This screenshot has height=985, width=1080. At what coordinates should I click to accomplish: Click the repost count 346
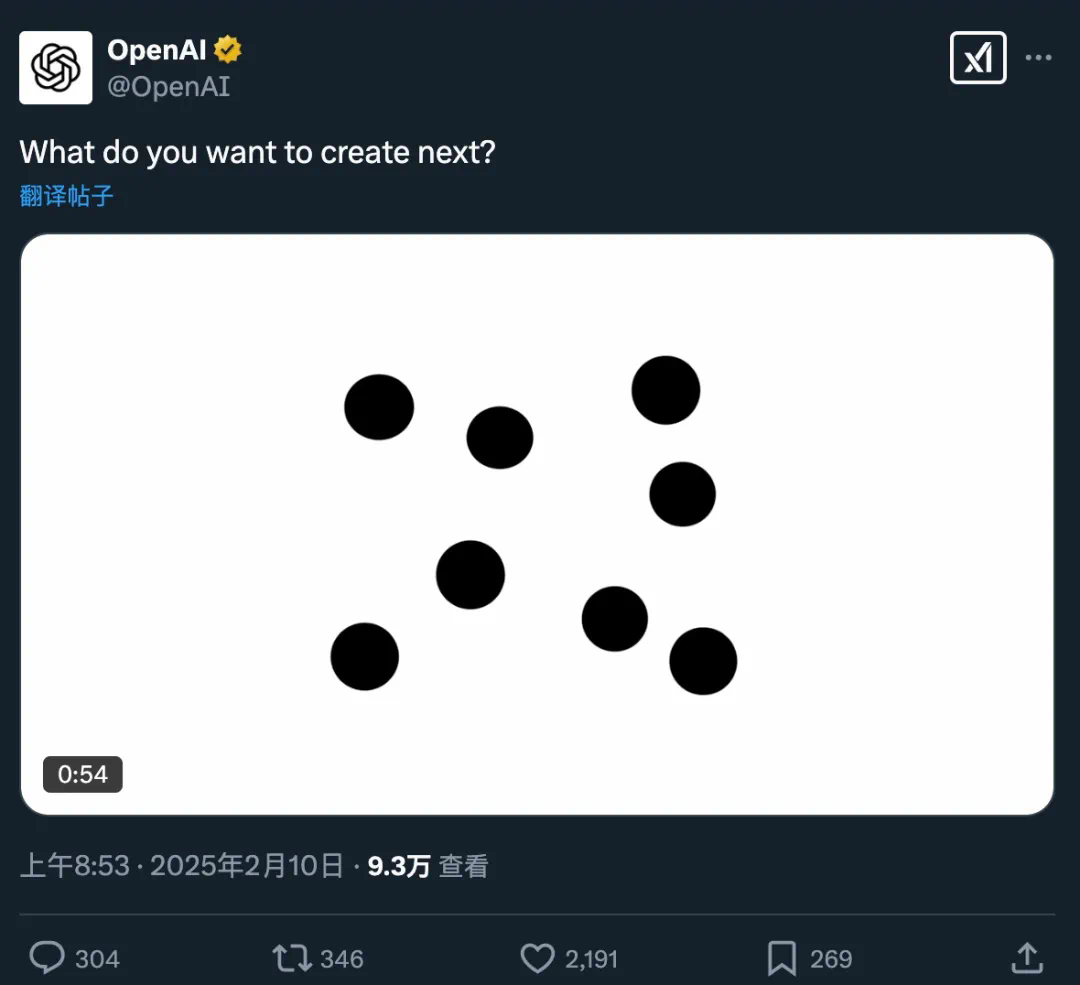coord(340,958)
